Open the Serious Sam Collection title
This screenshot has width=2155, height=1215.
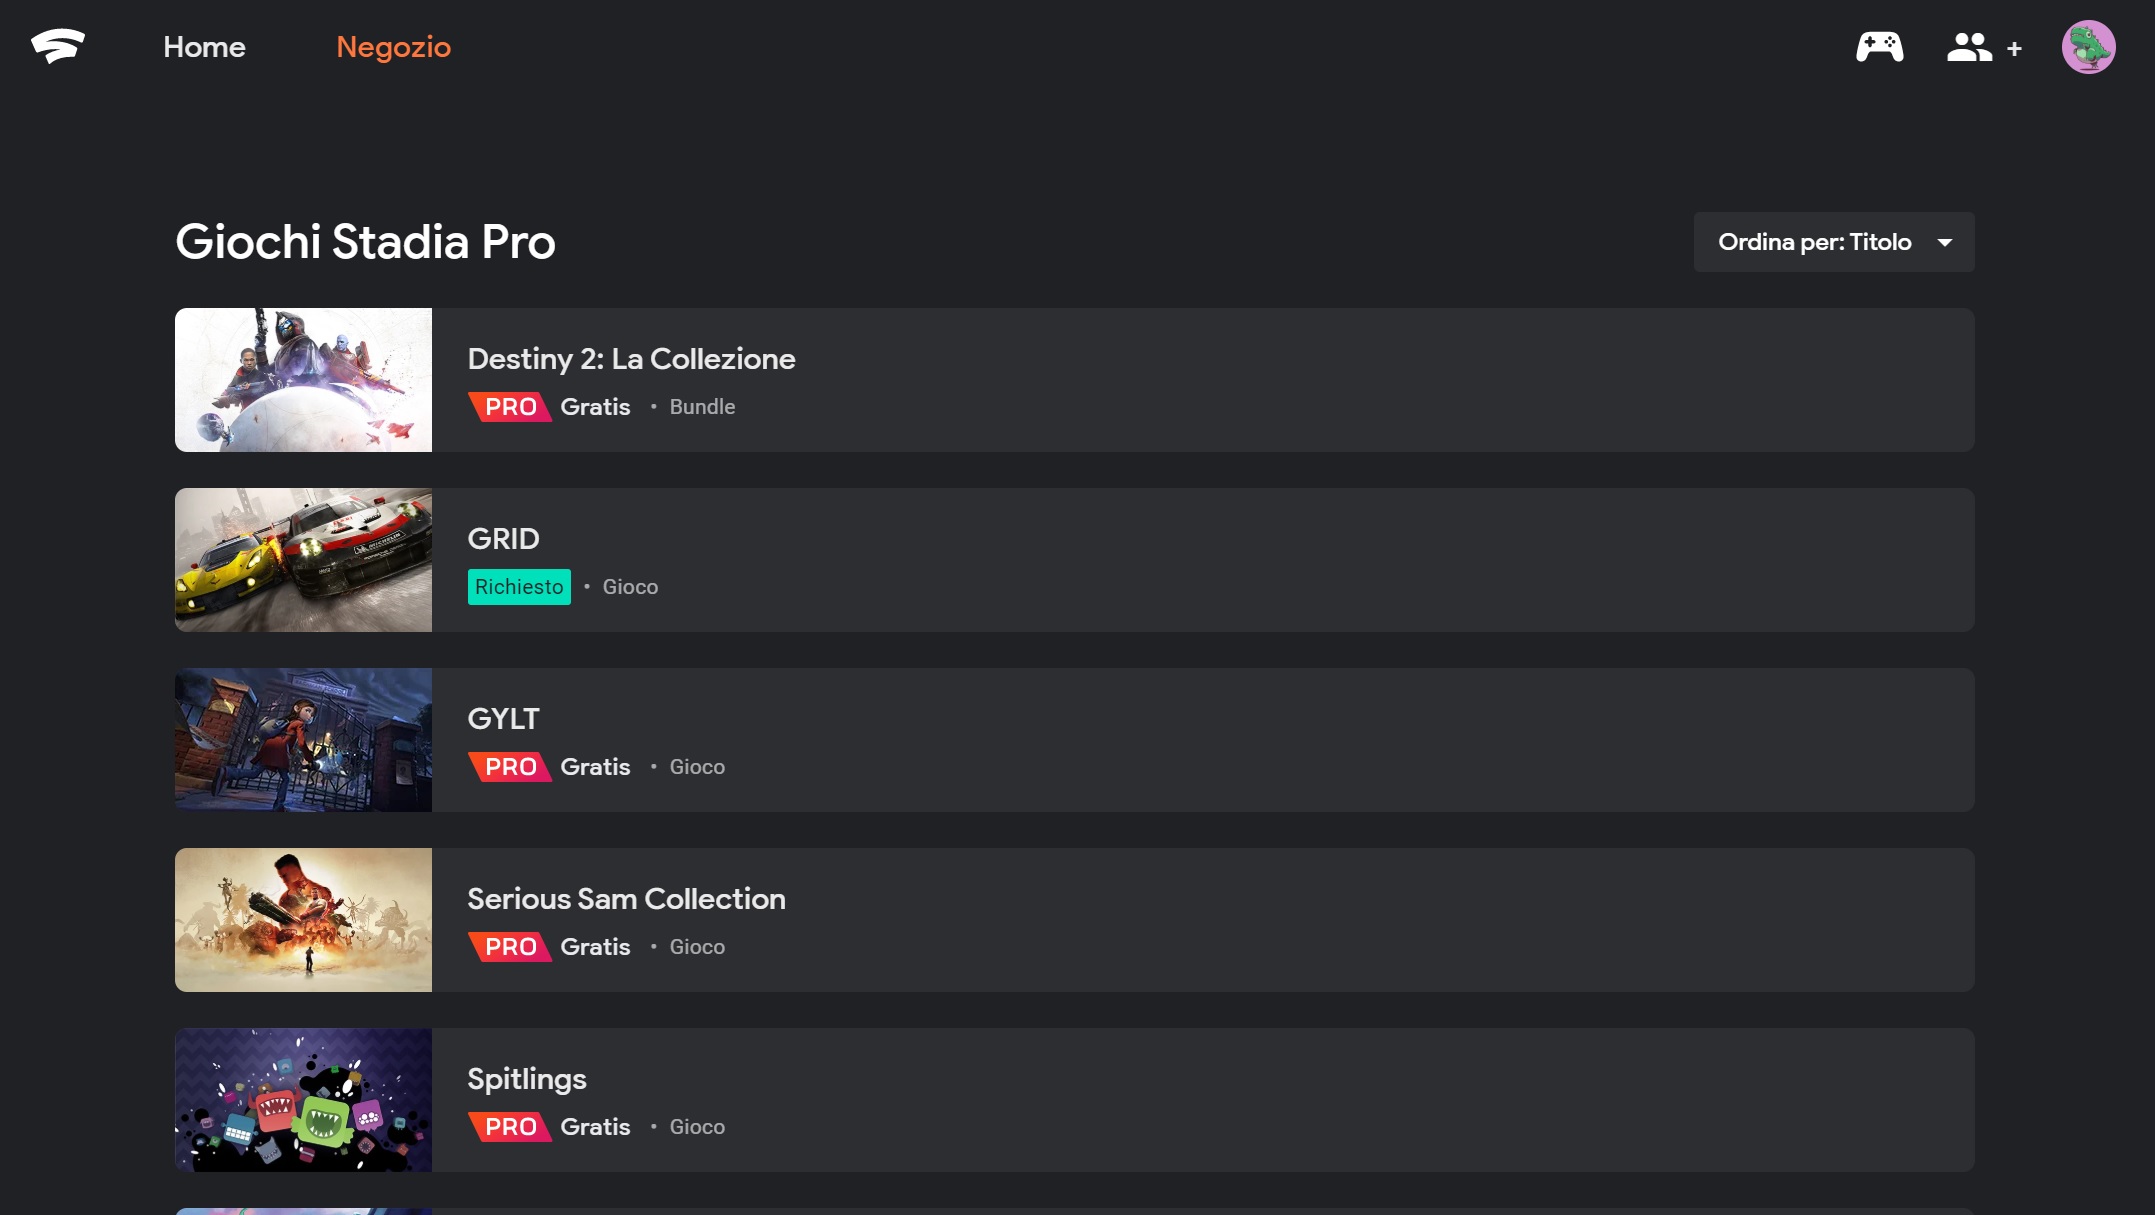626,899
